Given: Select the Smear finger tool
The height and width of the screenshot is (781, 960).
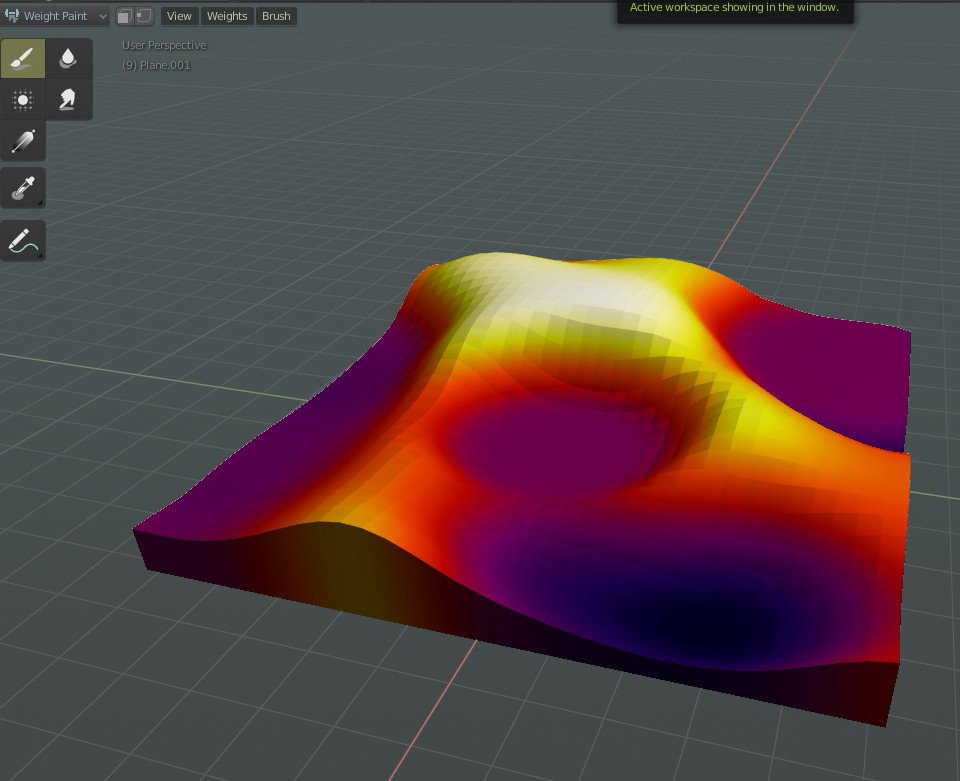Looking at the screenshot, I should pos(68,100).
